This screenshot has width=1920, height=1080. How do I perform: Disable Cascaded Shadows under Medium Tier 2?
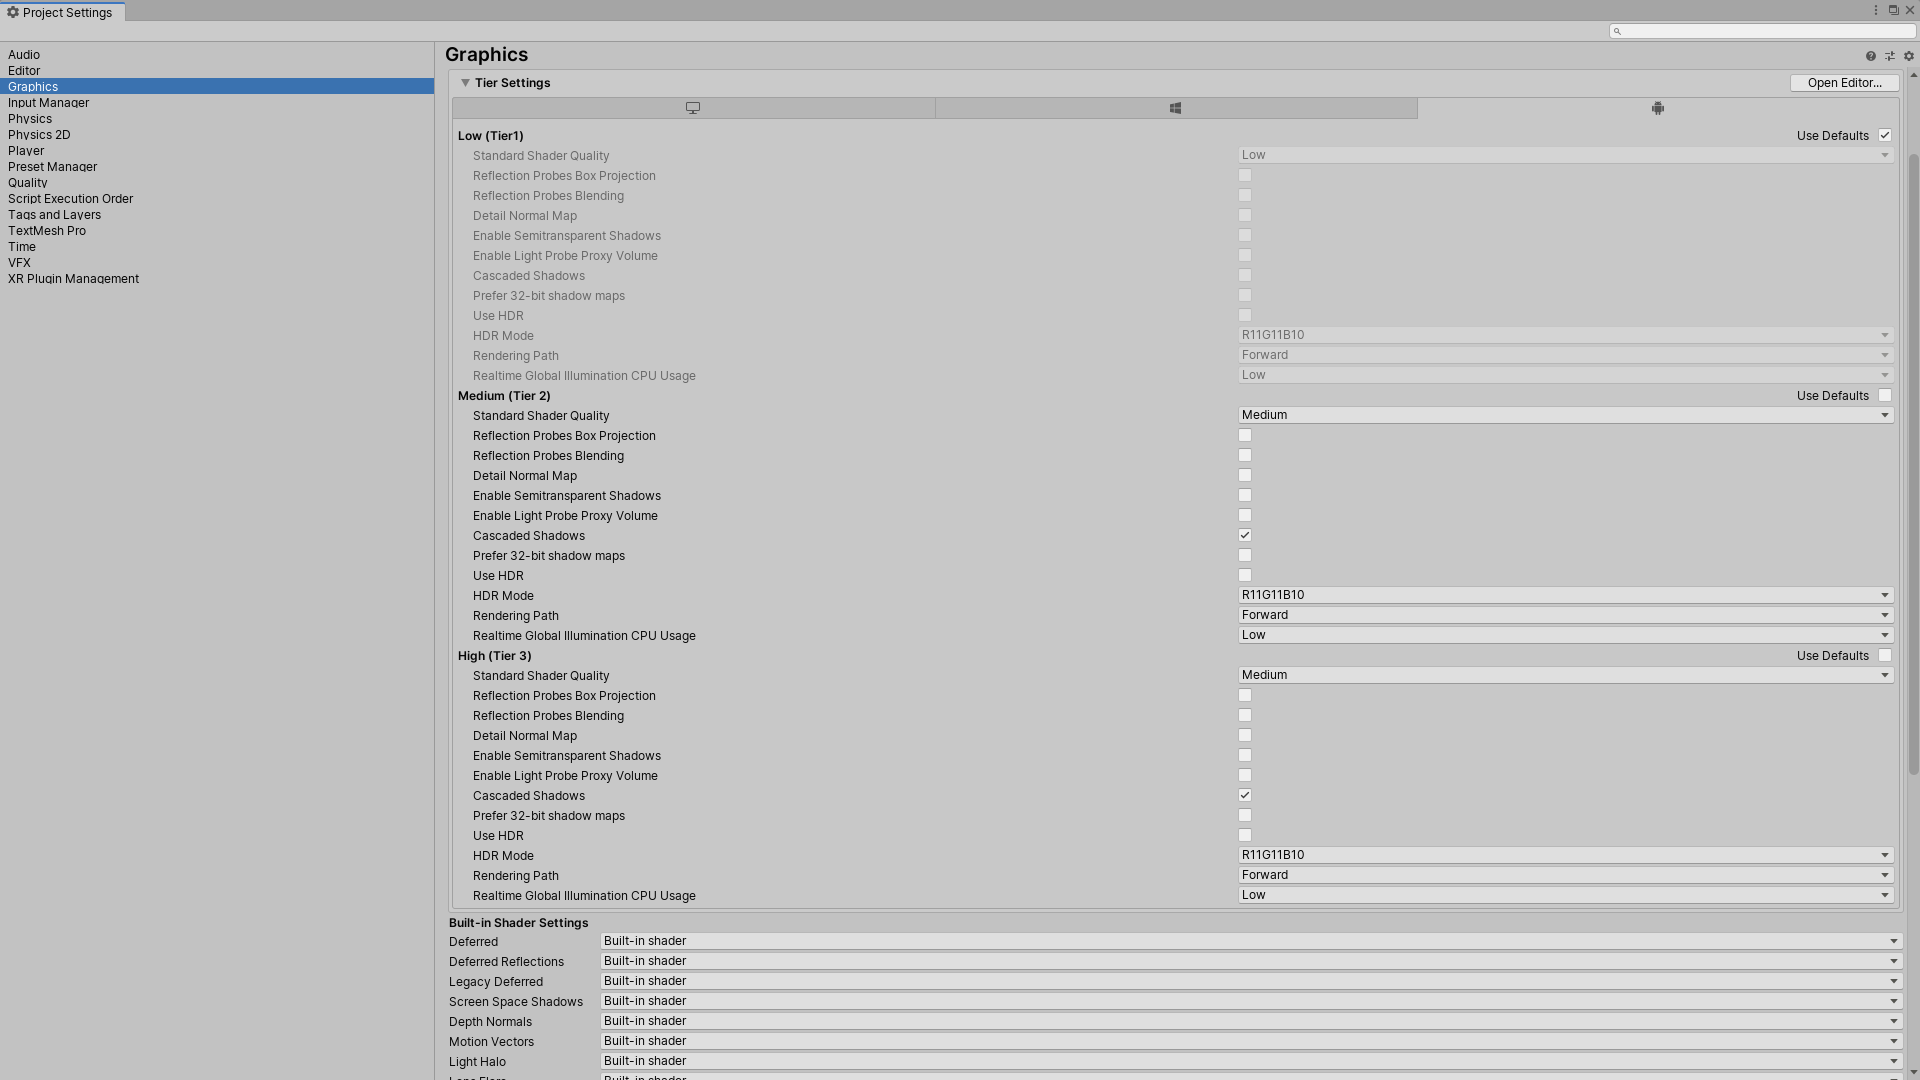tap(1245, 535)
